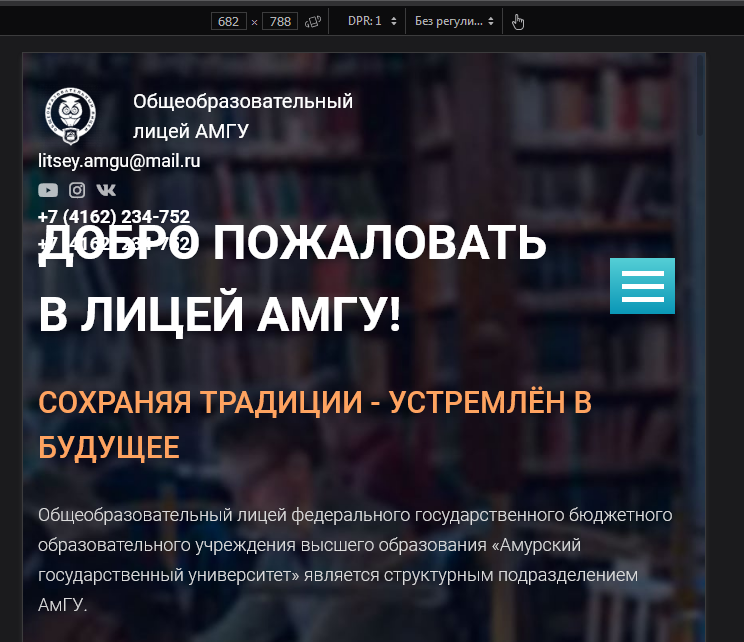Open the DPR dropdown
The height and width of the screenshot is (642, 744).
372,21
